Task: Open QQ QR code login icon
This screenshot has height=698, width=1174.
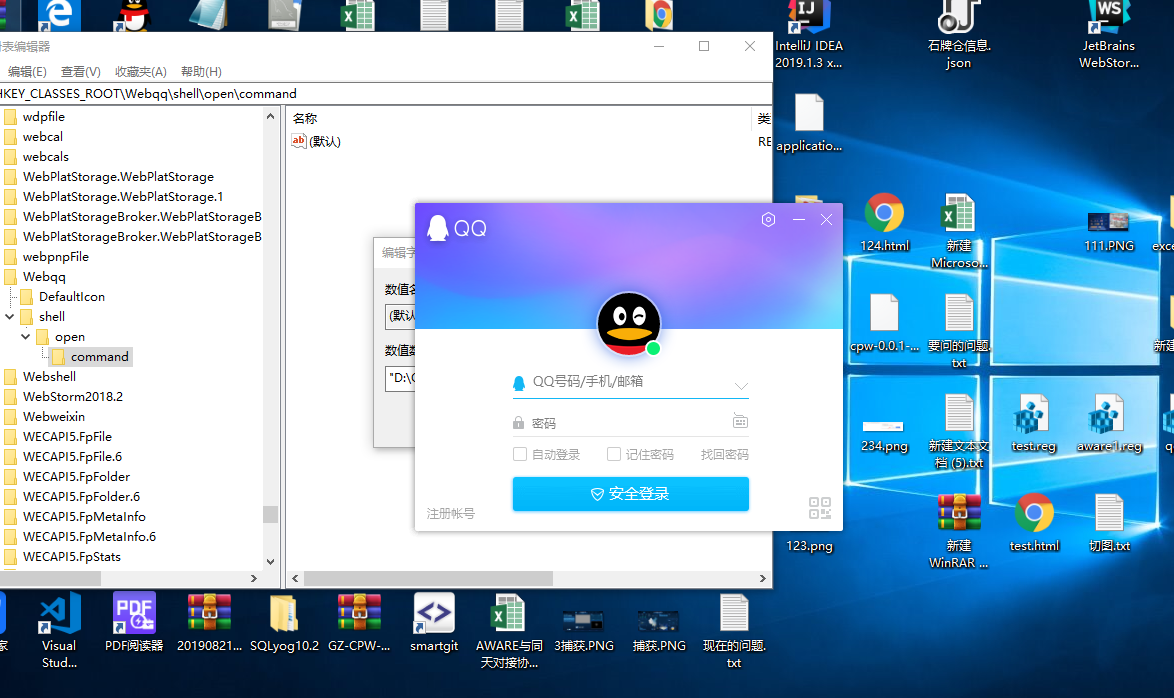Action: click(820, 508)
